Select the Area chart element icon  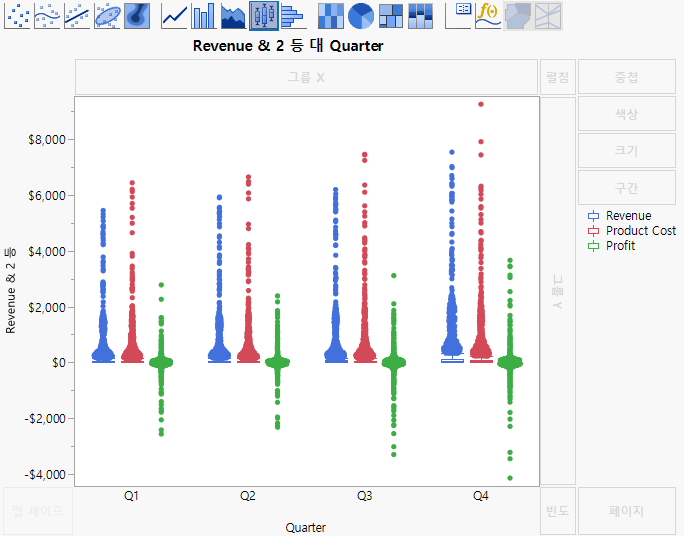point(233,16)
